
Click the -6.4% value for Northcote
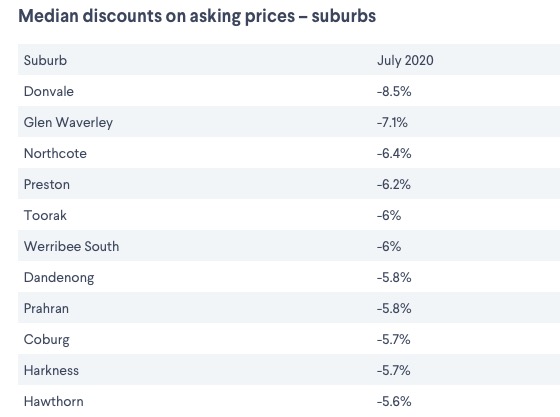pyautogui.click(x=394, y=154)
